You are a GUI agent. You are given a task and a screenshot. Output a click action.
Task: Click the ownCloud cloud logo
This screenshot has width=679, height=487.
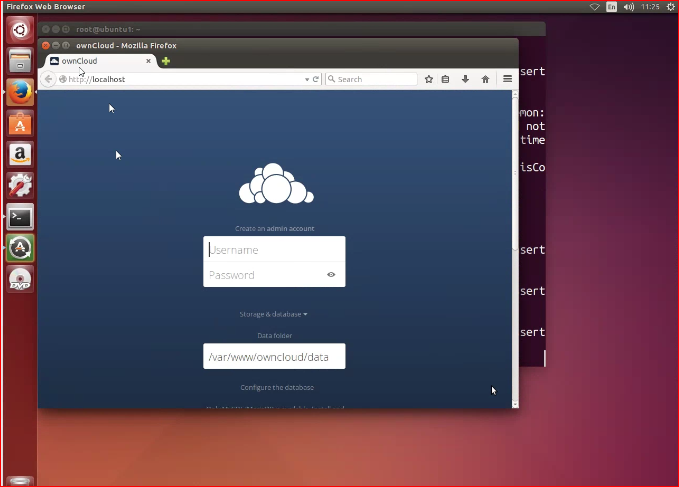[x=276, y=184]
